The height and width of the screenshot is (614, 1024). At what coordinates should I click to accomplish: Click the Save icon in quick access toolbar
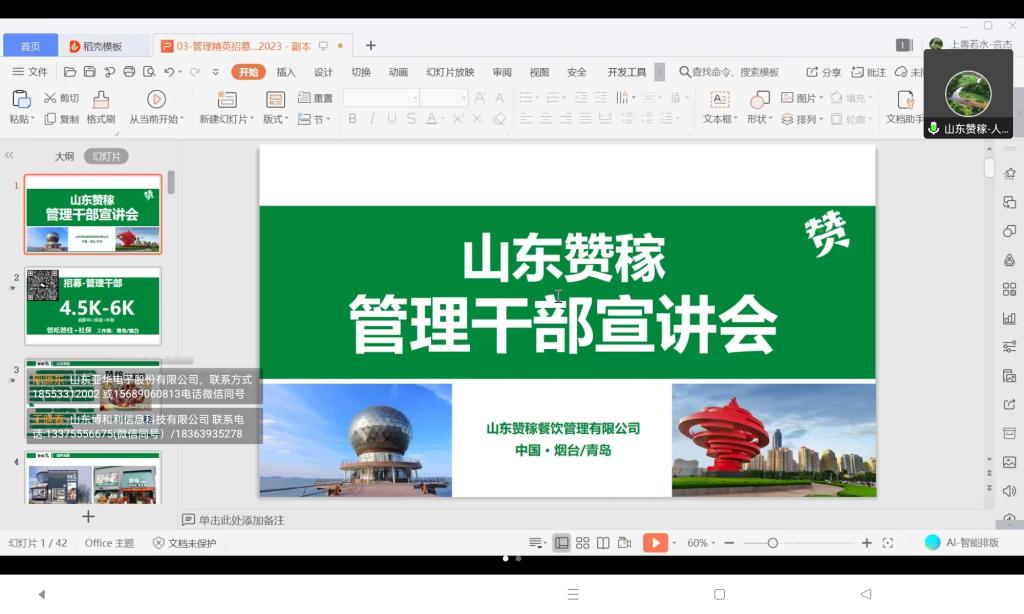pos(90,72)
